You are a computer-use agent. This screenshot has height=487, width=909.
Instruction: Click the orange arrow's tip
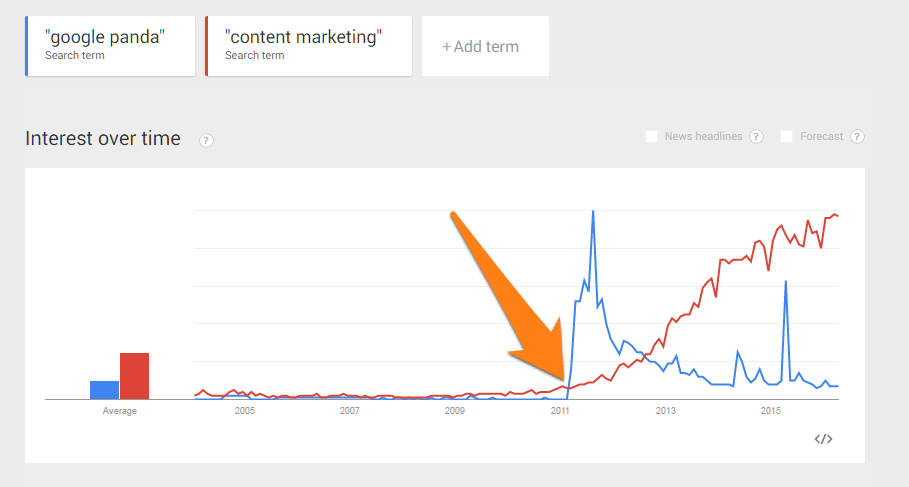(563, 377)
